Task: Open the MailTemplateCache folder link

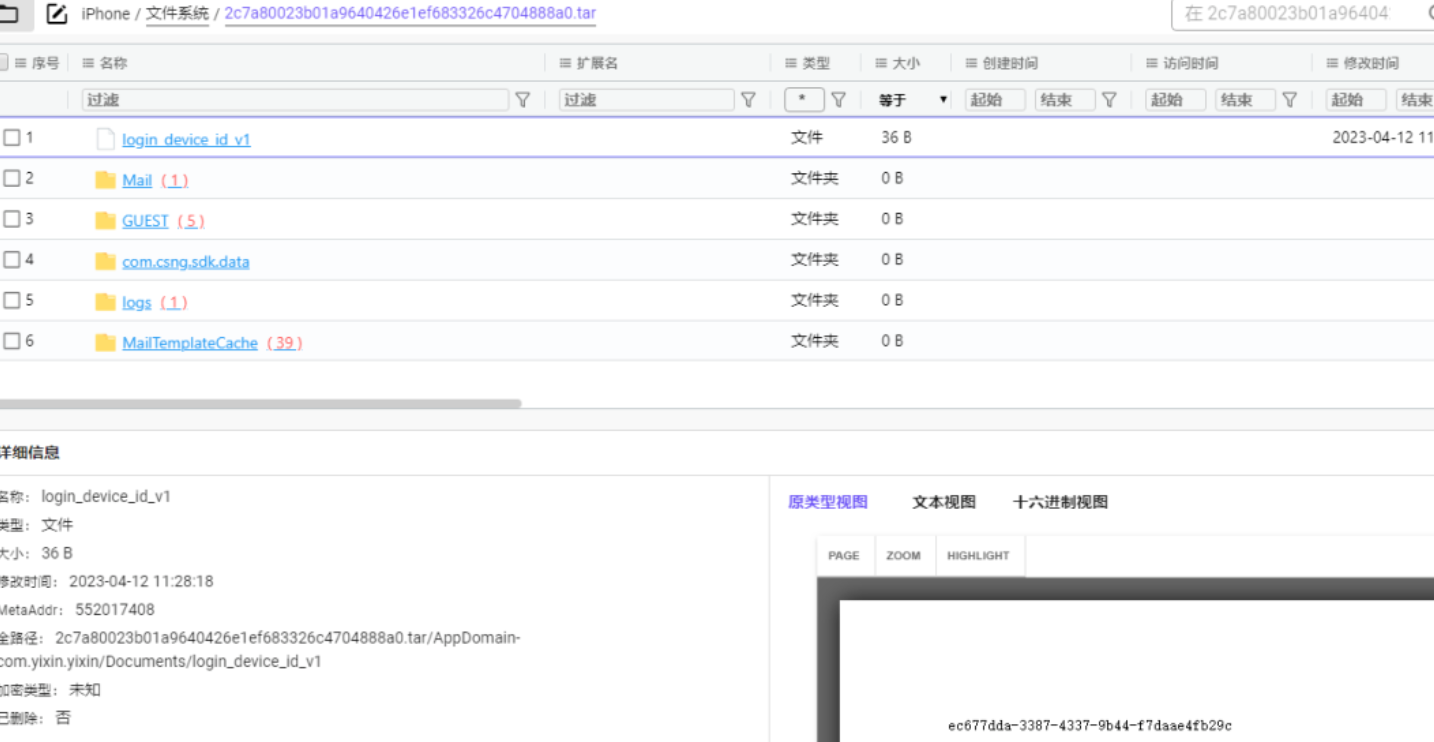Action: click(x=190, y=343)
